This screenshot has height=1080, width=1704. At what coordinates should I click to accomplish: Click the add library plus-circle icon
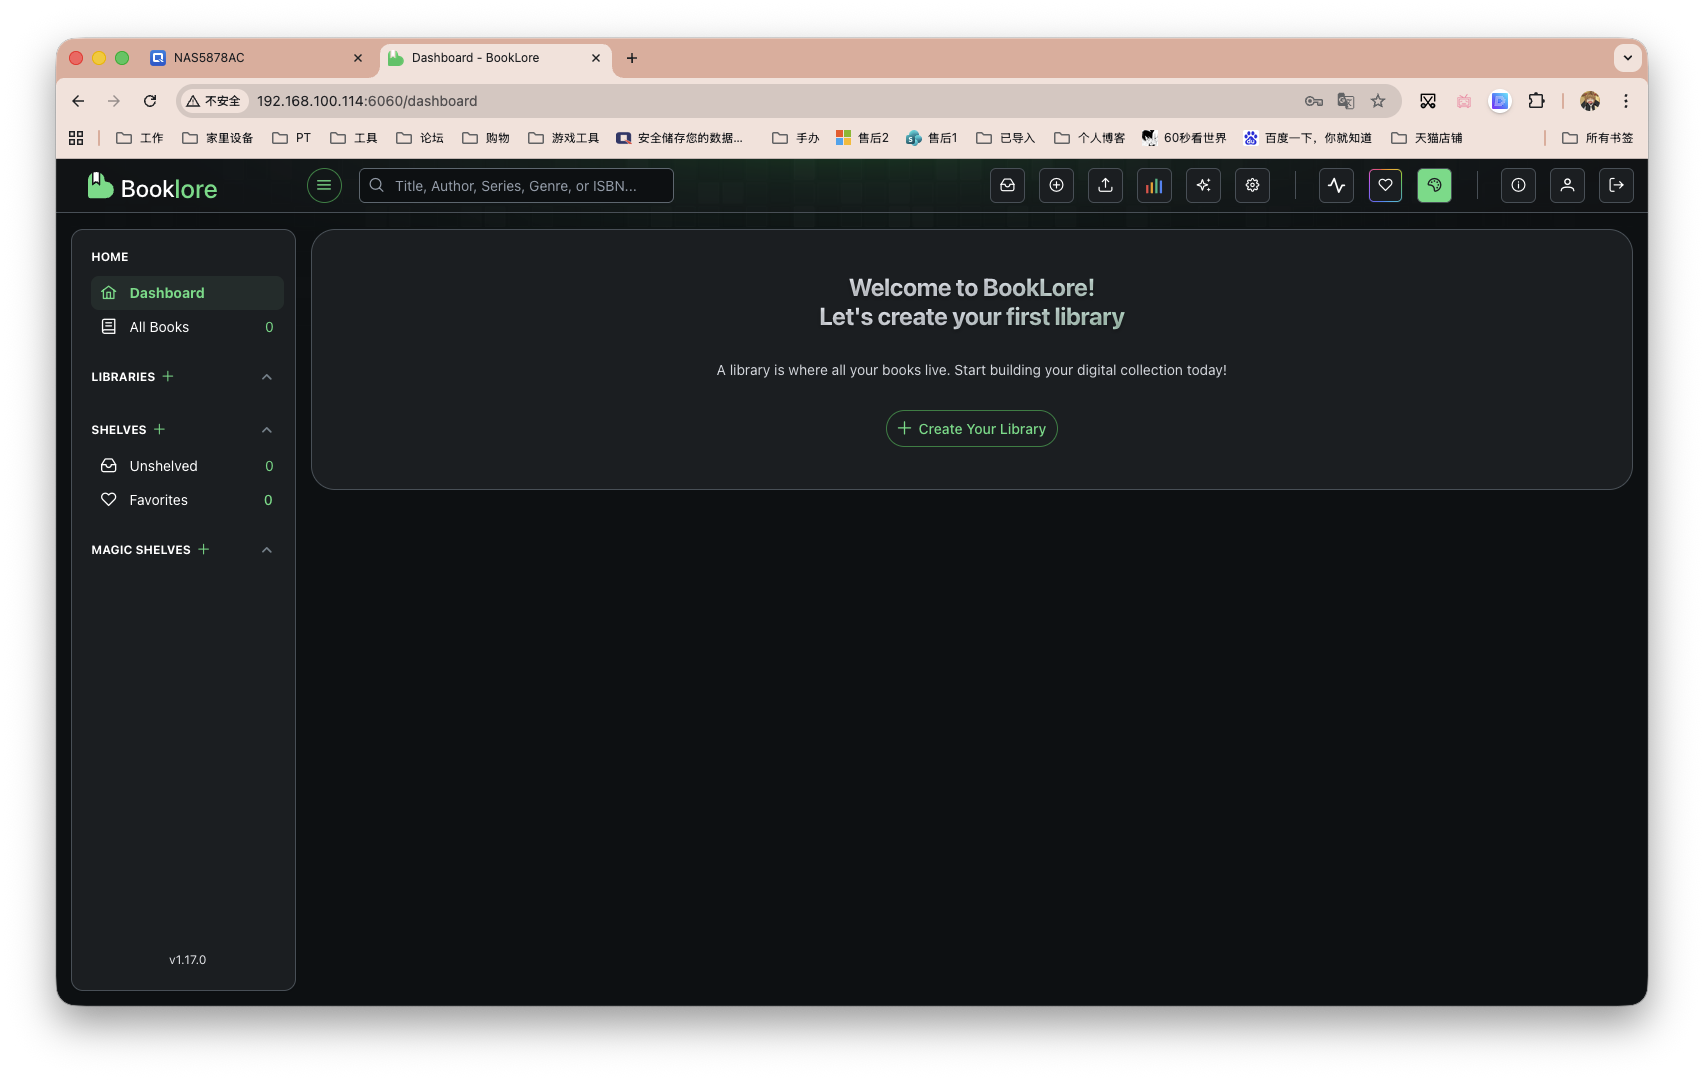pyautogui.click(x=1056, y=185)
